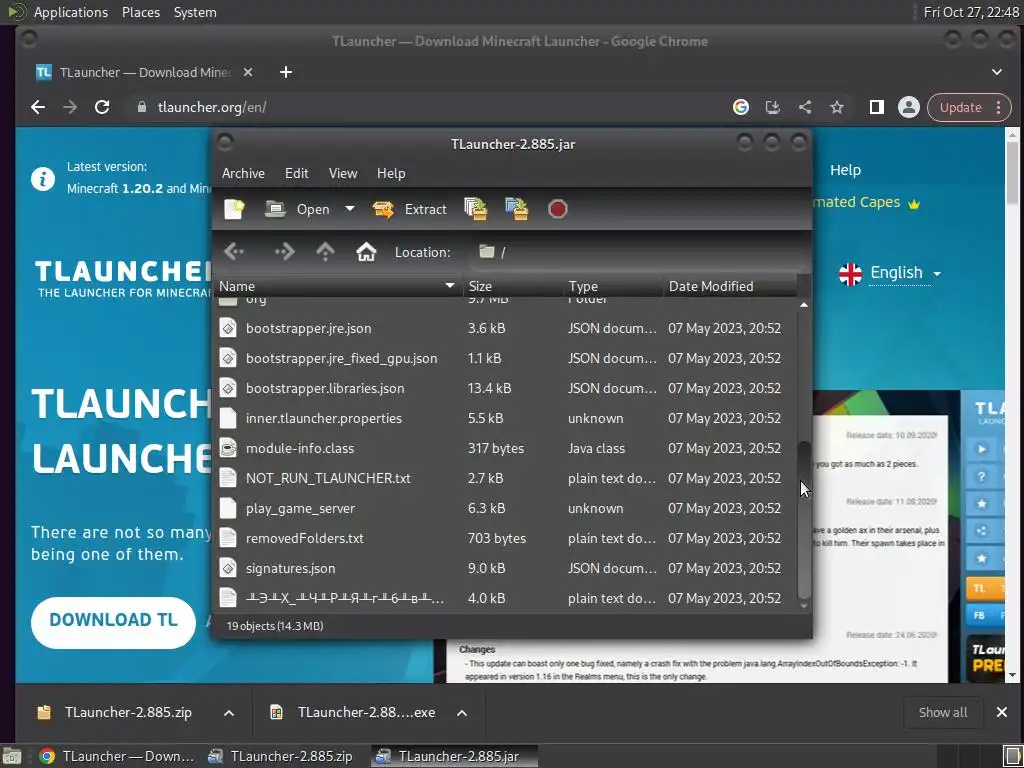Close the TLauncher browser tab

pos(248,72)
